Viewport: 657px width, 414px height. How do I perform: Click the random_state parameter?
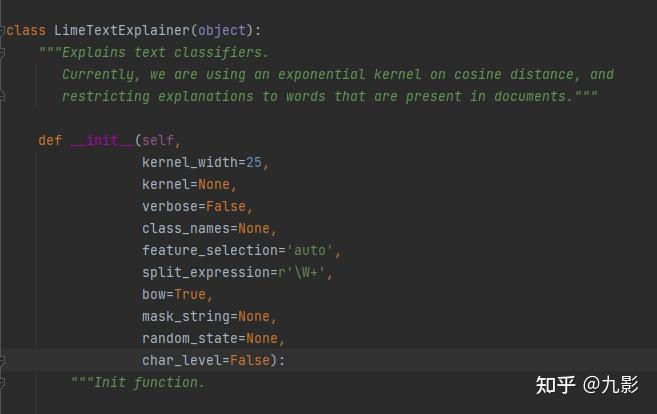pyautogui.click(x=189, y=338)
